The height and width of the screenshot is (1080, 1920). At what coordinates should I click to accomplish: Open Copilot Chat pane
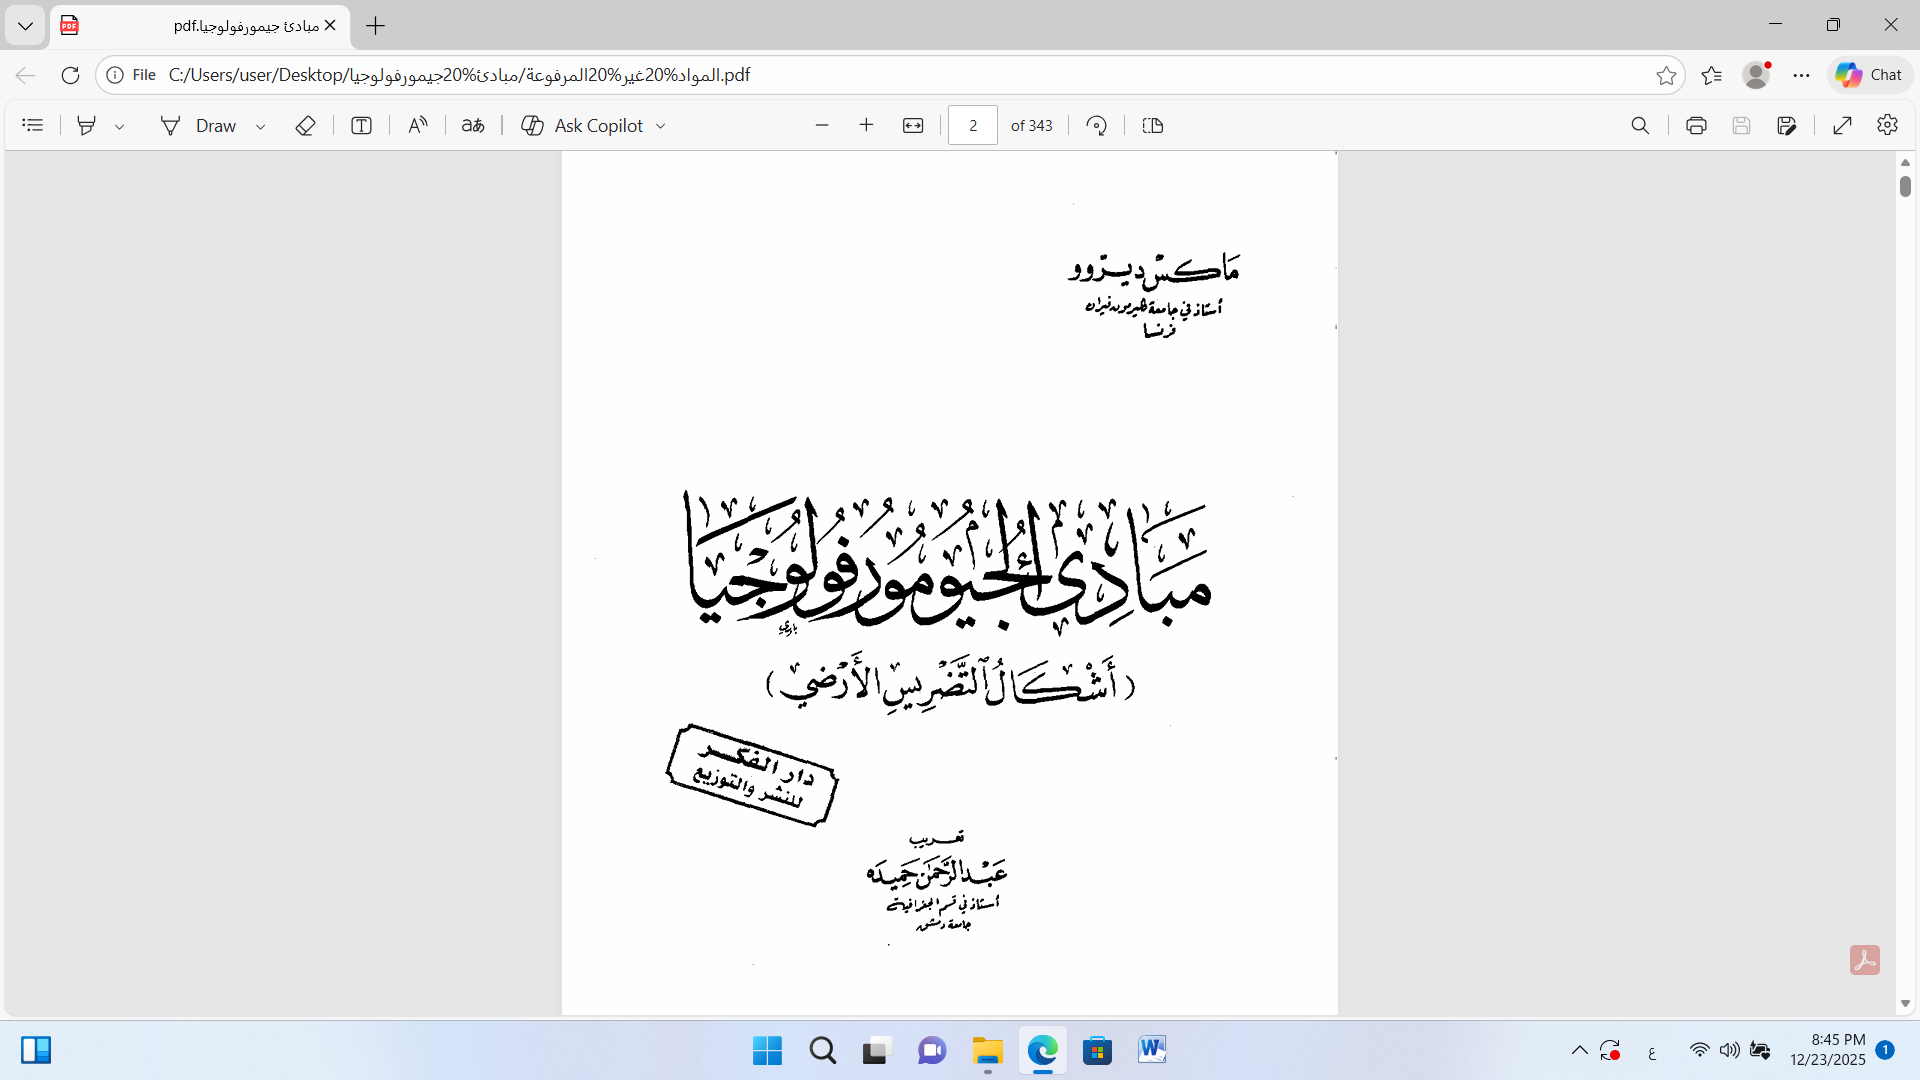click(1869, 75)
